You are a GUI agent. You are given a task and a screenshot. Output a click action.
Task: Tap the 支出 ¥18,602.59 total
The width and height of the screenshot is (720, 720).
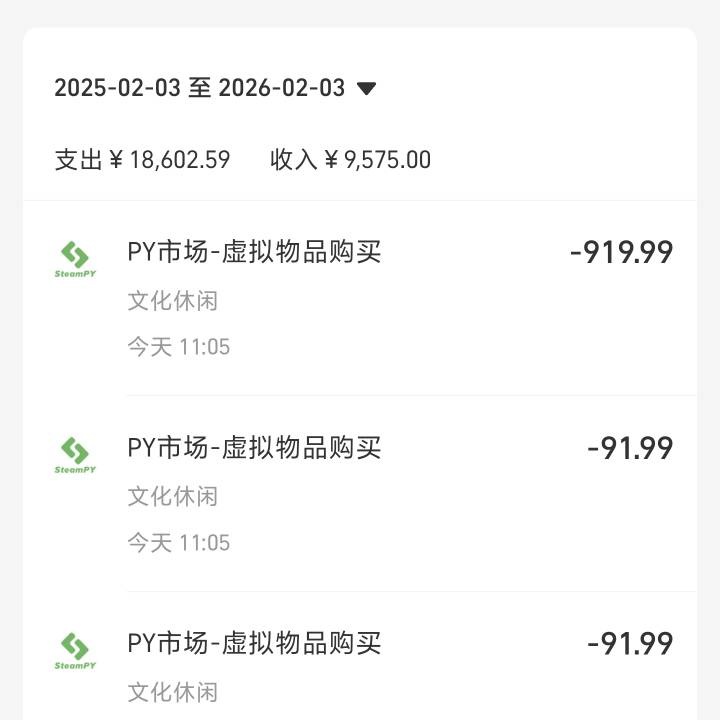(142, 160)
